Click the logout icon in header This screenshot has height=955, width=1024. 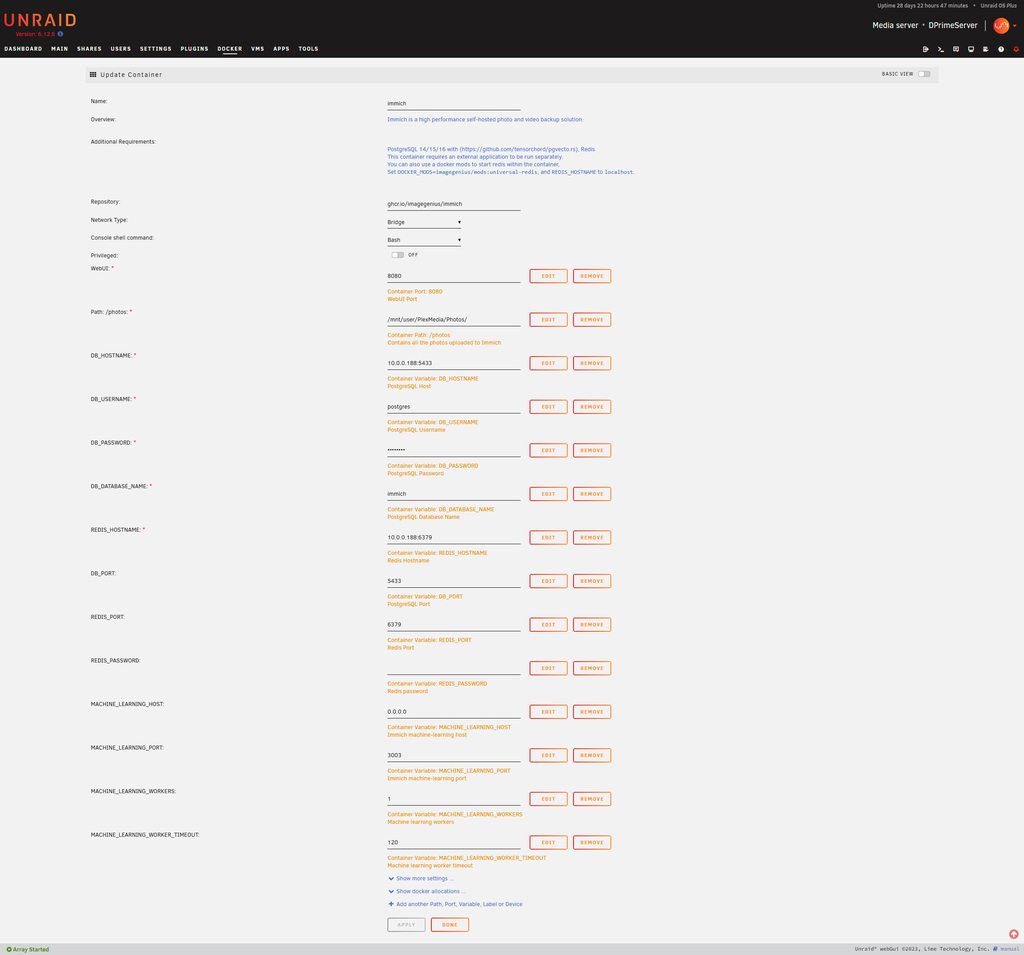pyautogui.click(x=925, y=49)
